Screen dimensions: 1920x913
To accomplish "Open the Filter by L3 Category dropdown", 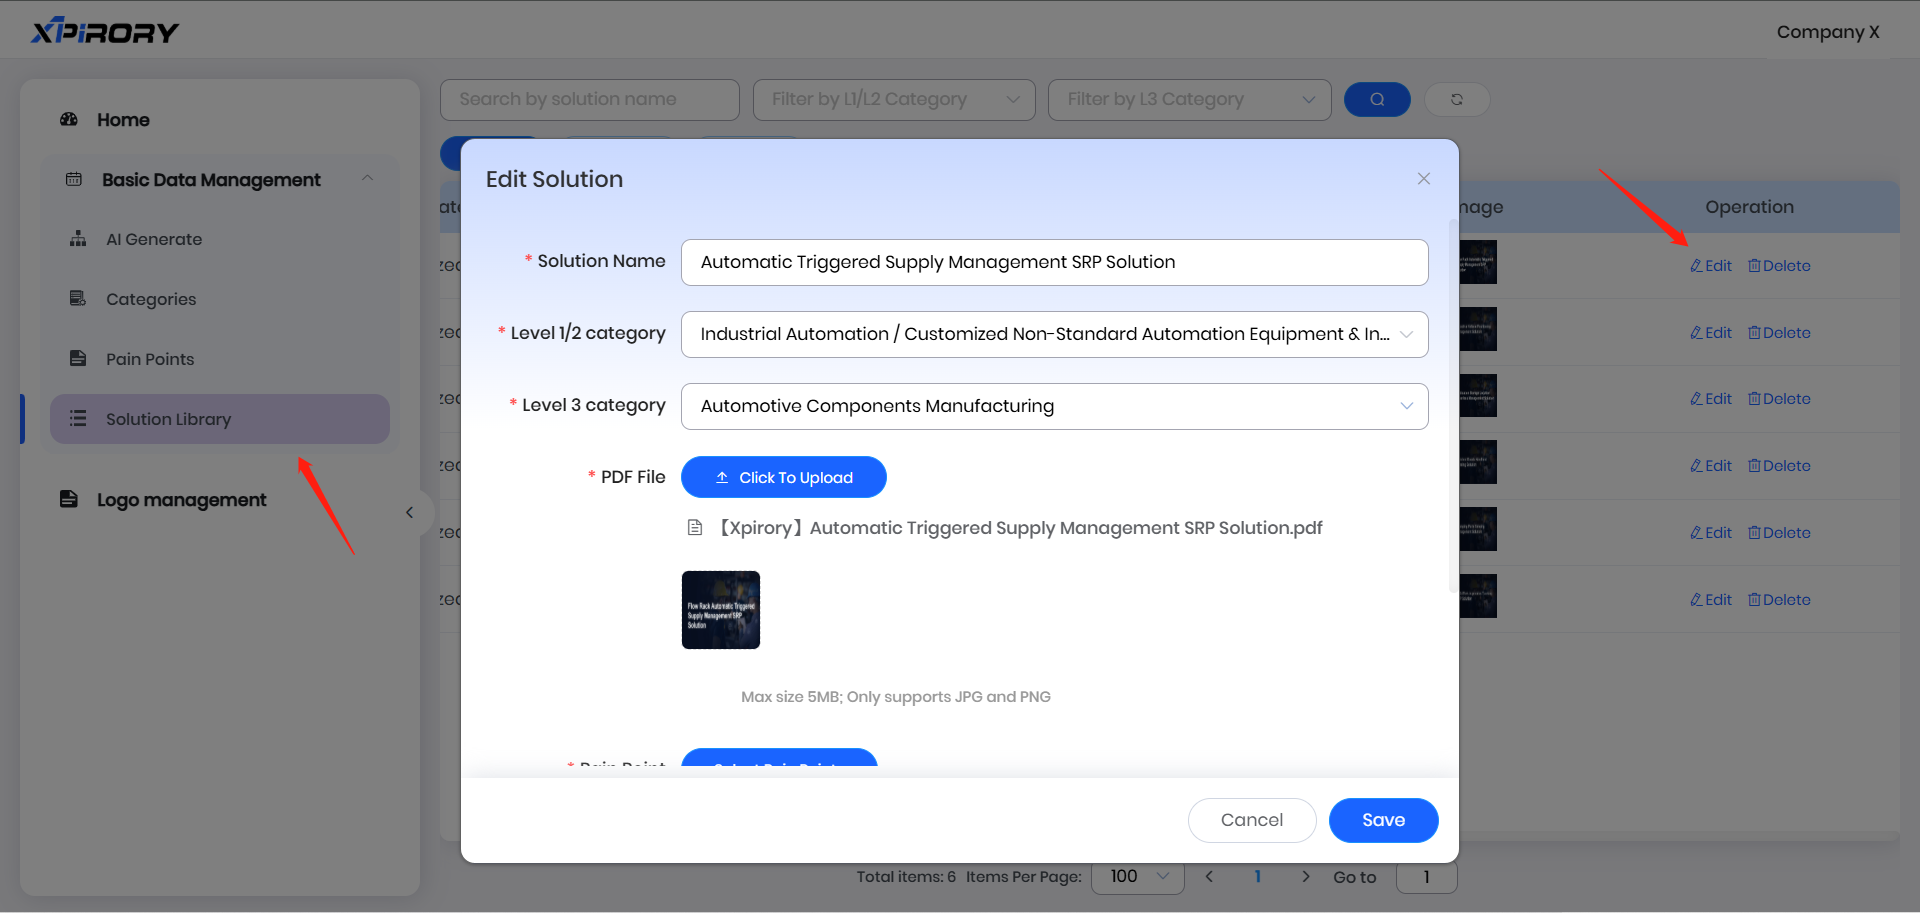I will coord(1189,99).
